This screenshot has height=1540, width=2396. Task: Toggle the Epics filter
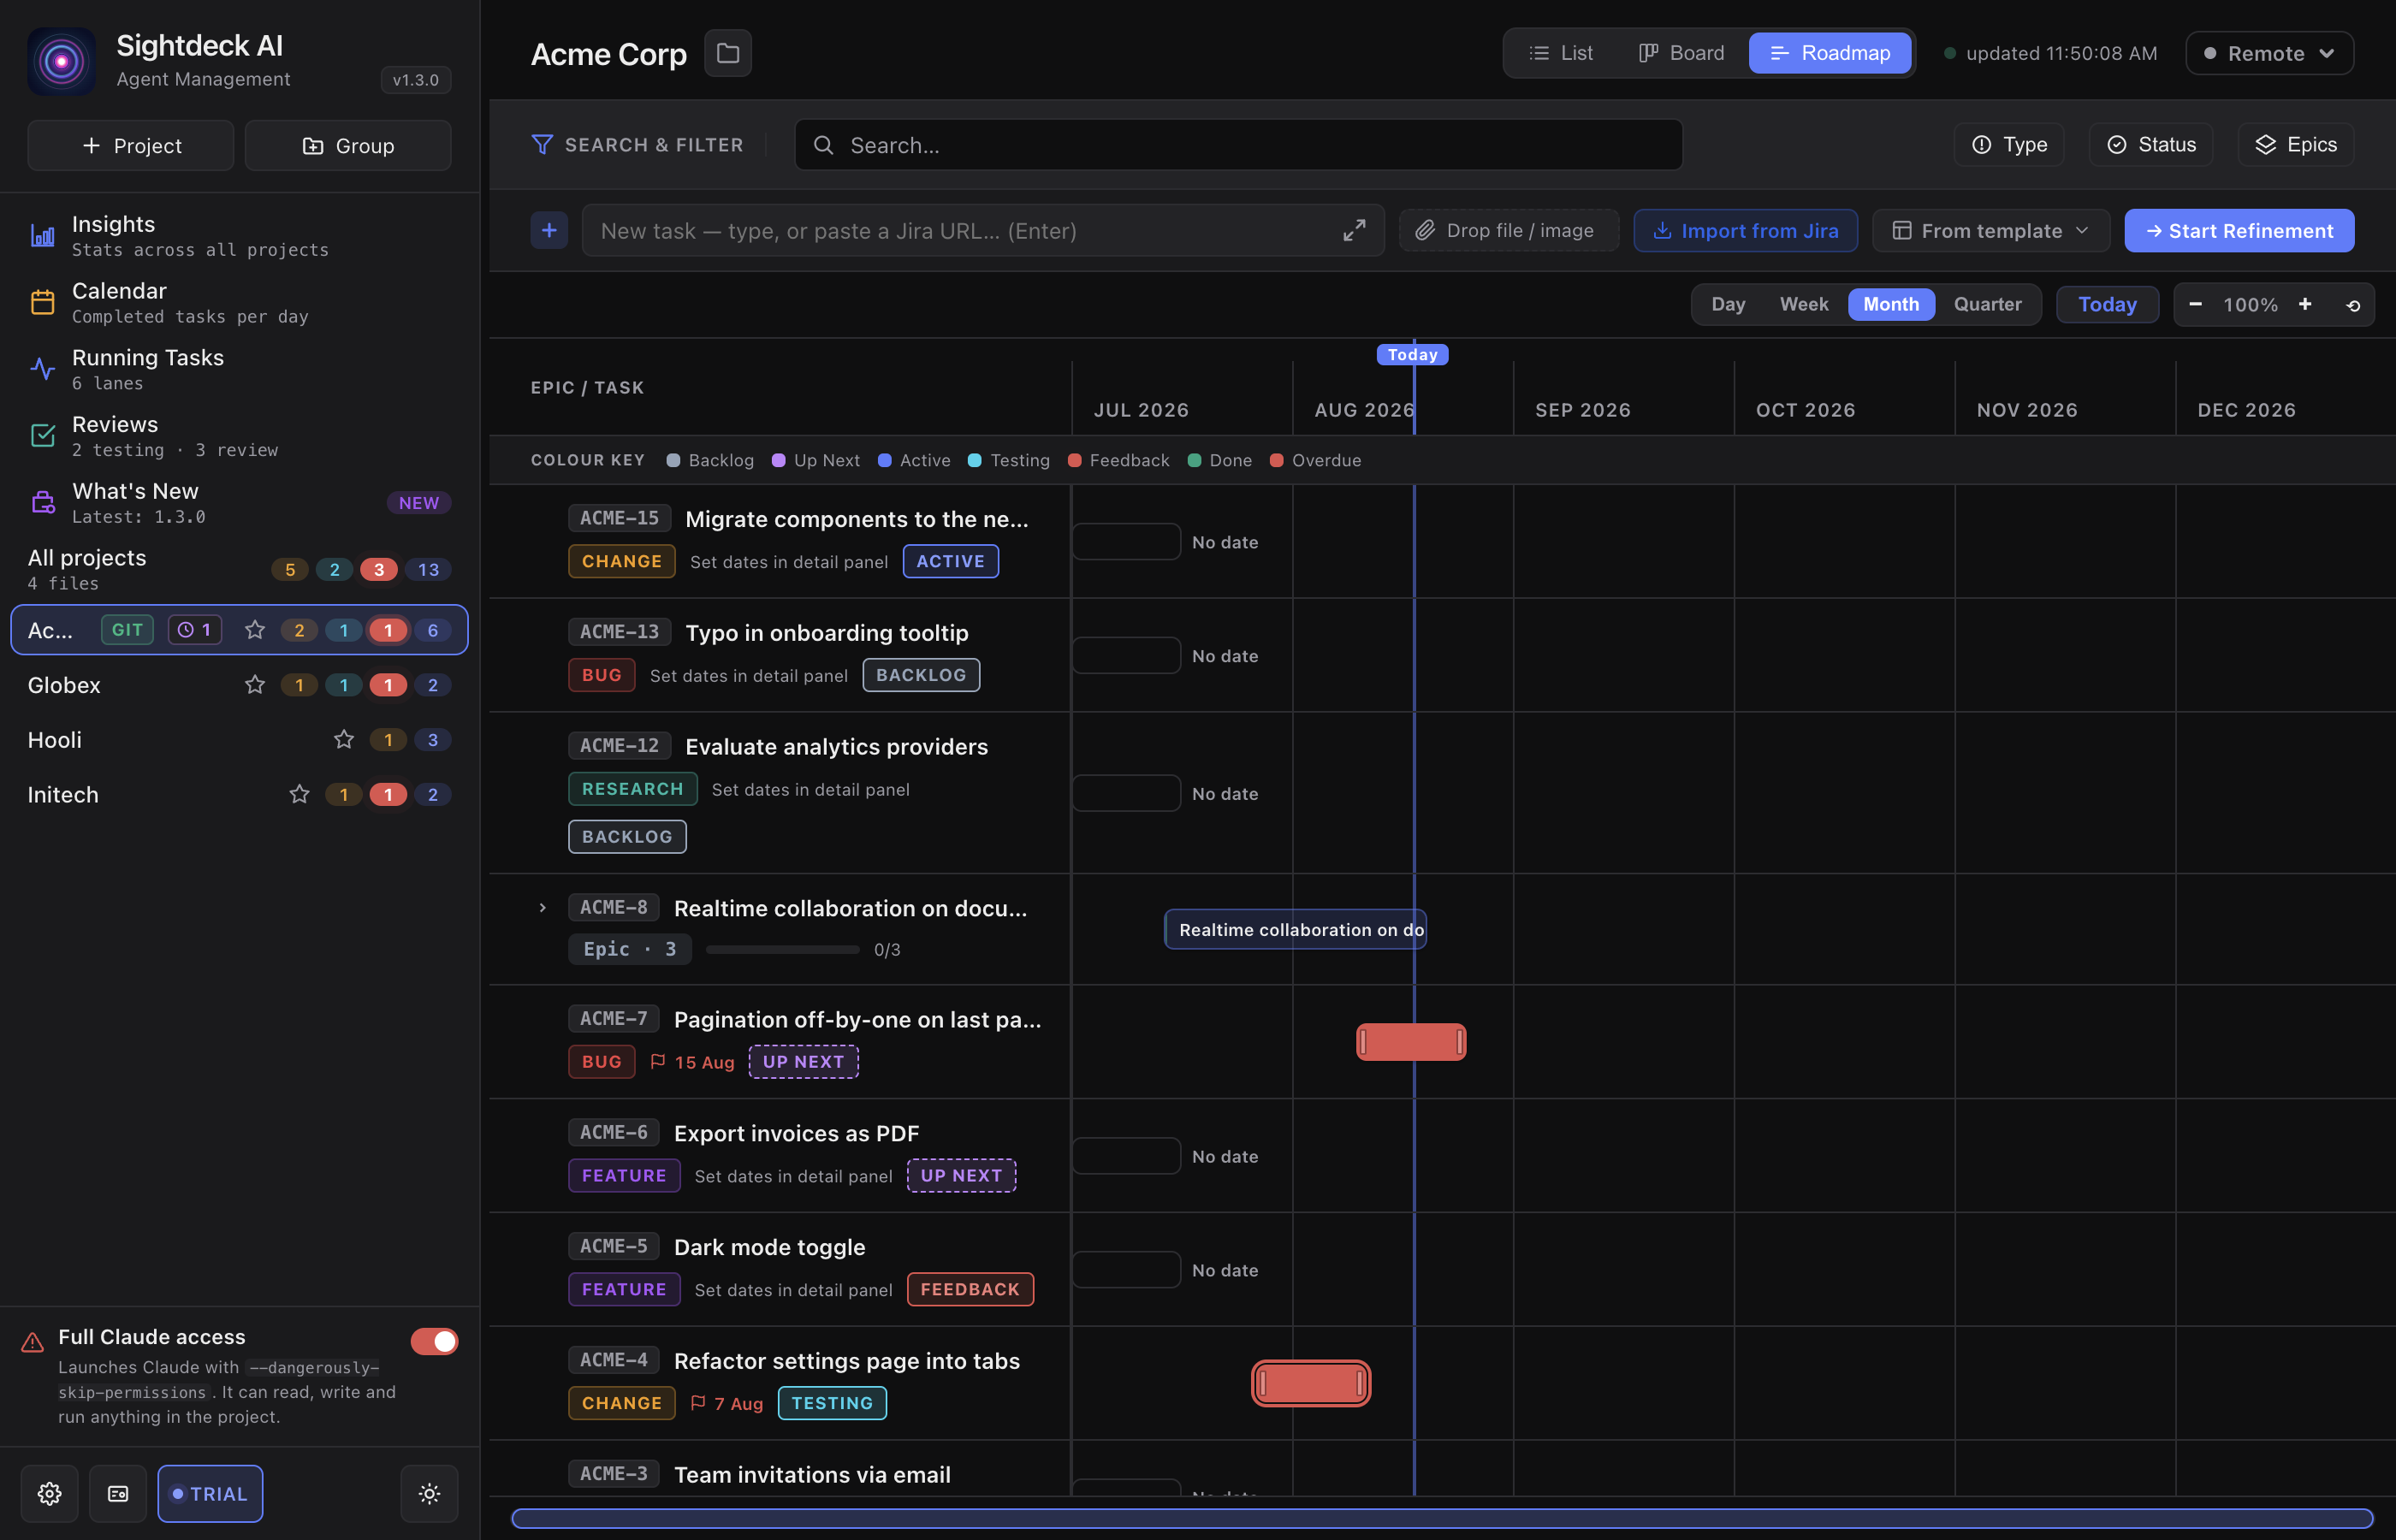(2295, 145)
